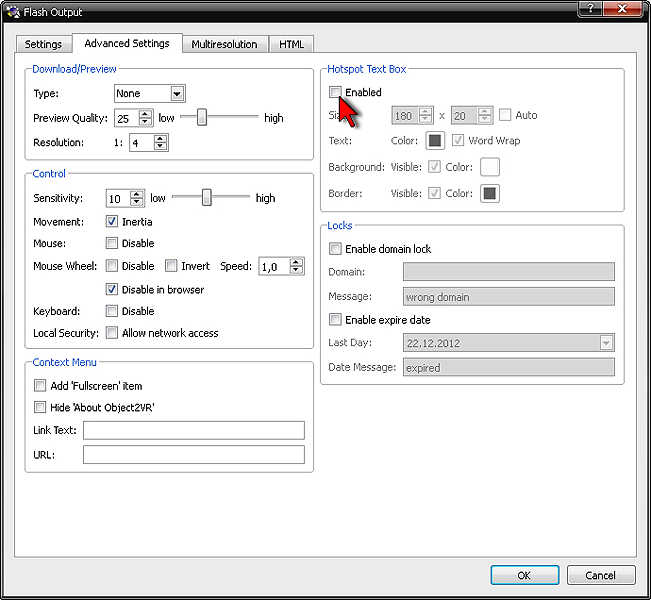The width and height of the screenshot is (651, 600).
Task: Enable the Mouse Wheel Invert checkbox
Action: (x=171, y=266)
